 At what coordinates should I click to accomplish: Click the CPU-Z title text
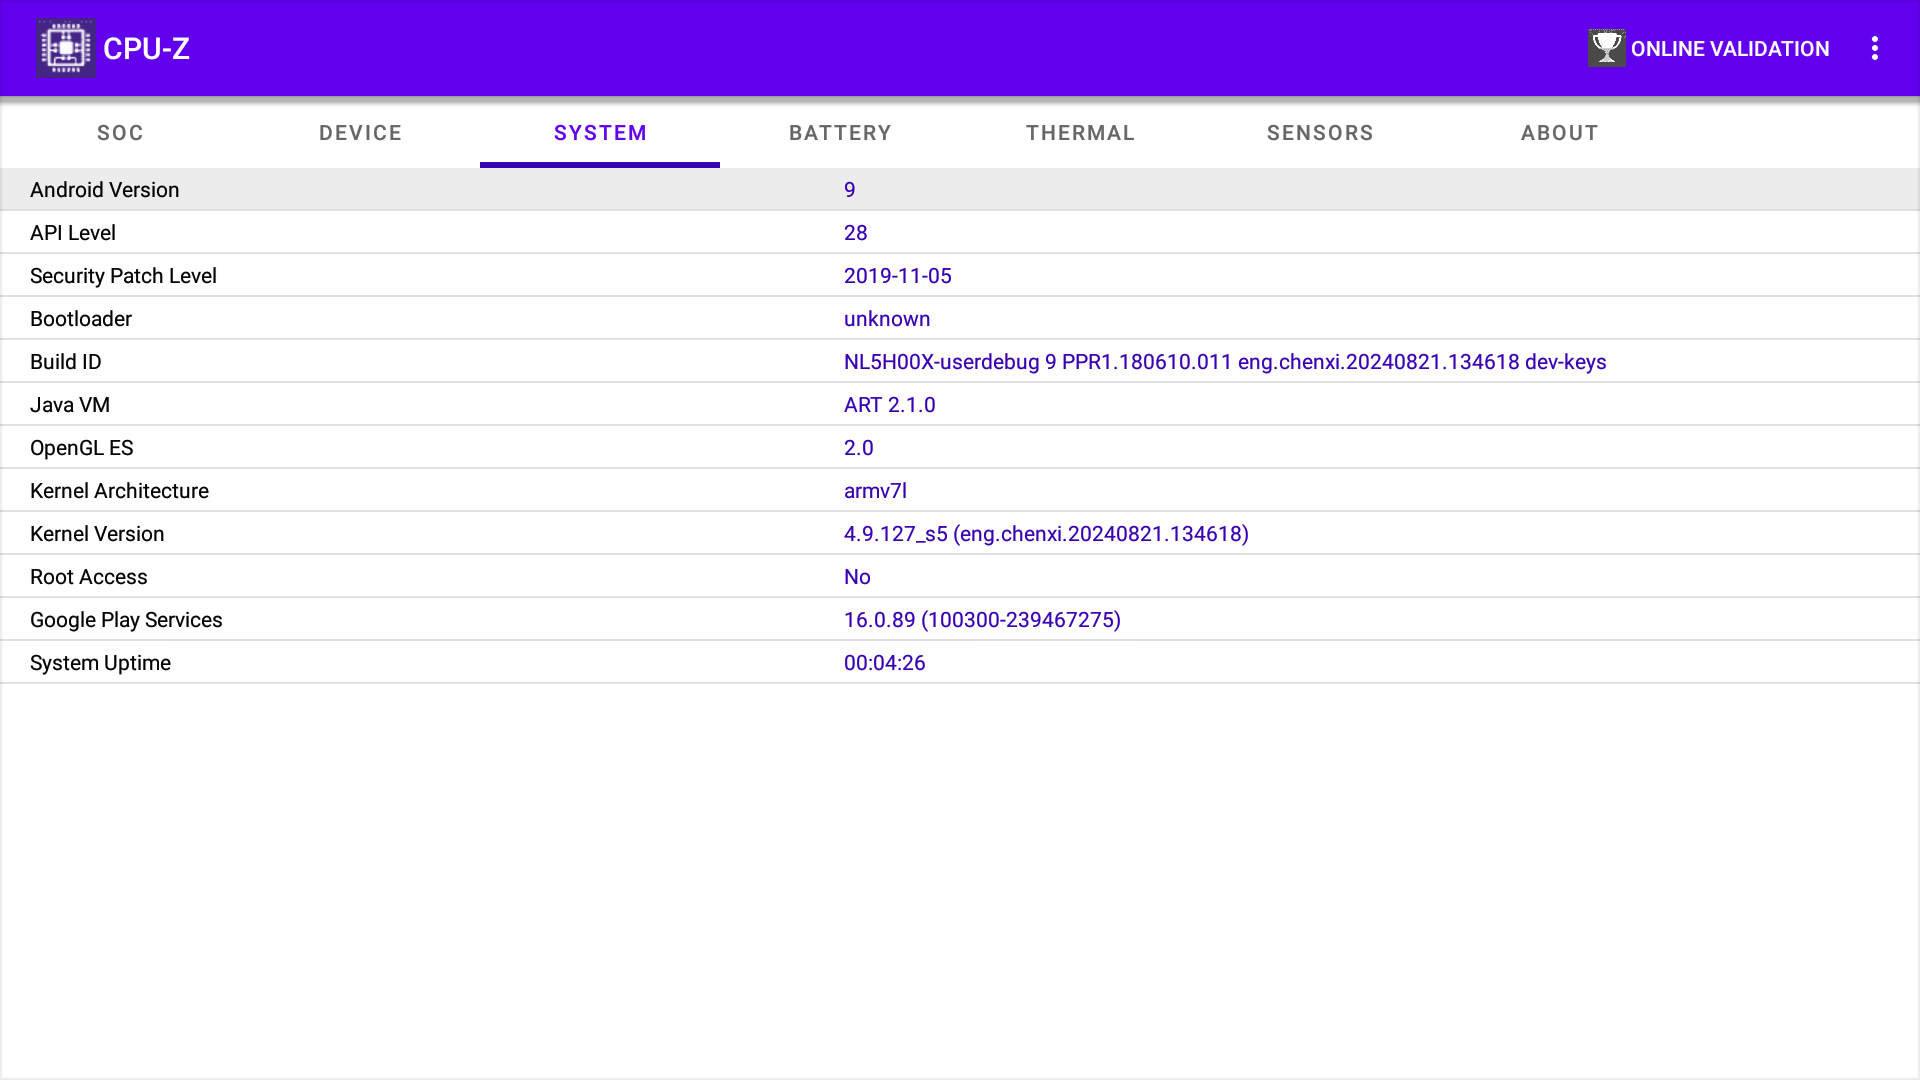(146, 48)
